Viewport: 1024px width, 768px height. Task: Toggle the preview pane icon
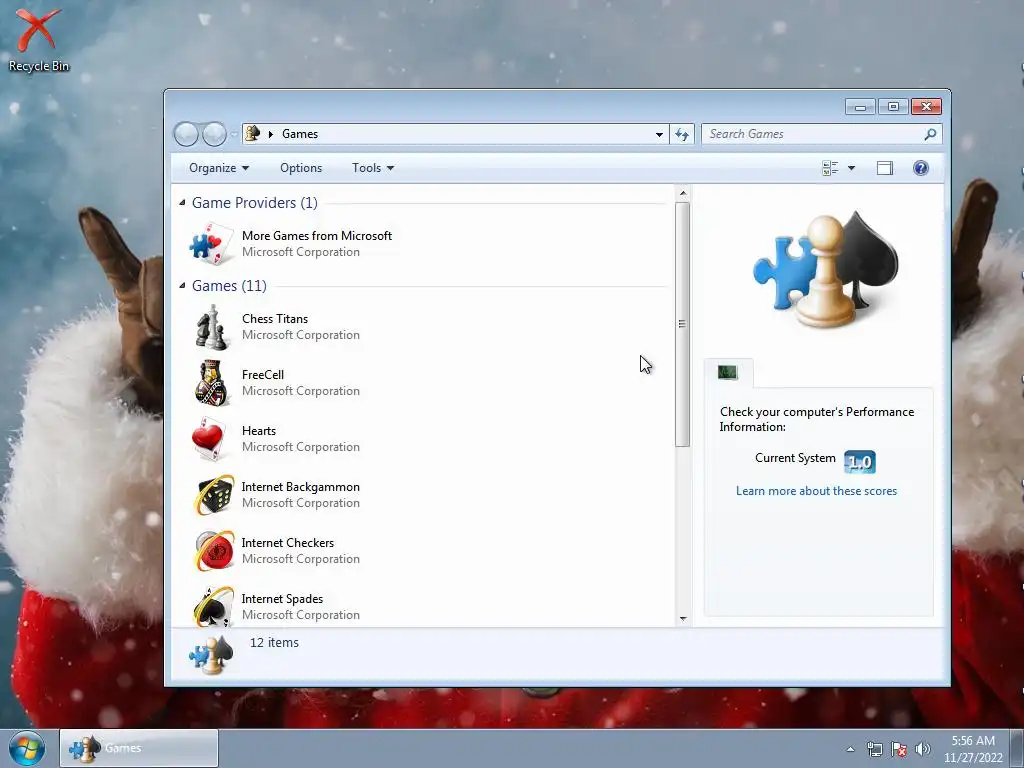(x=884, y=168)
